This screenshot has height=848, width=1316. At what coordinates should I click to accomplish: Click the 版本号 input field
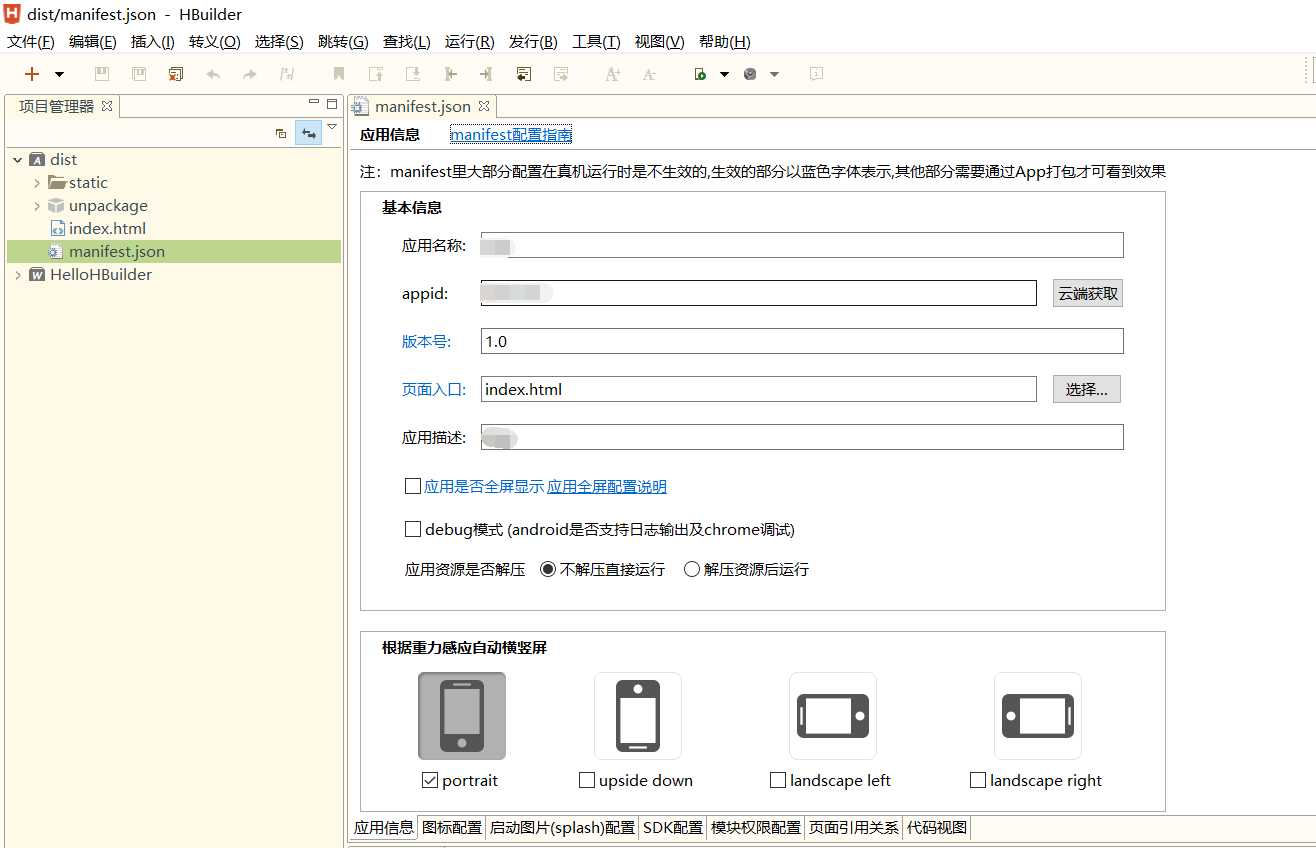coord(802,341)
